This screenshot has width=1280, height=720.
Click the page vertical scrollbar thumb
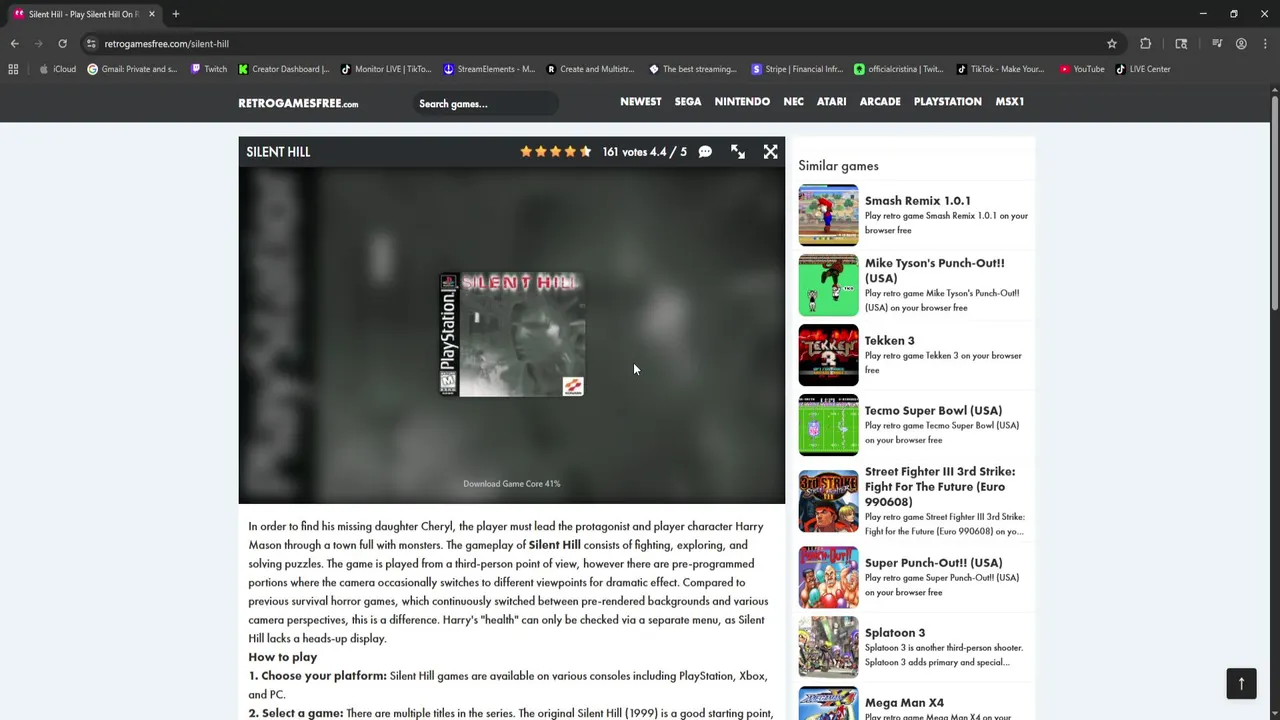point(1275,203)
